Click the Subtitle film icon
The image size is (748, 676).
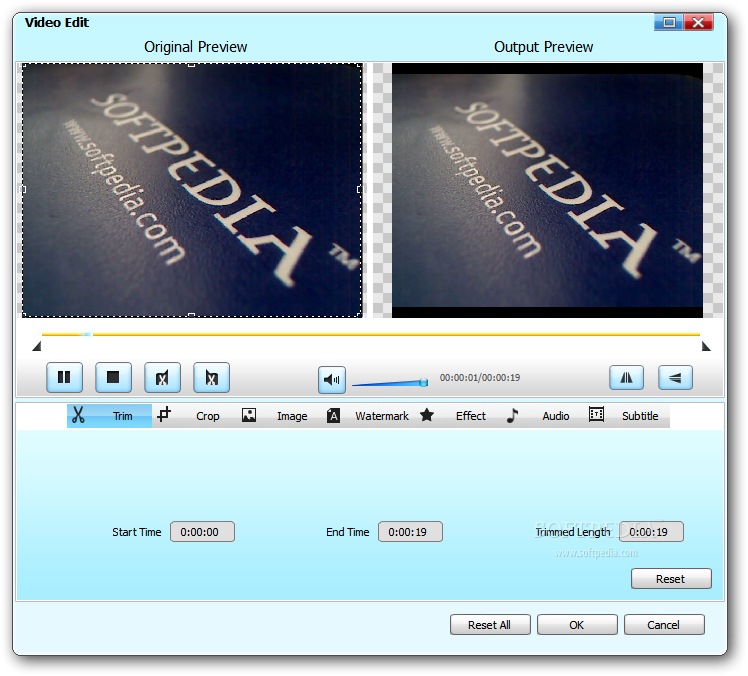click(x=596, y=414)
